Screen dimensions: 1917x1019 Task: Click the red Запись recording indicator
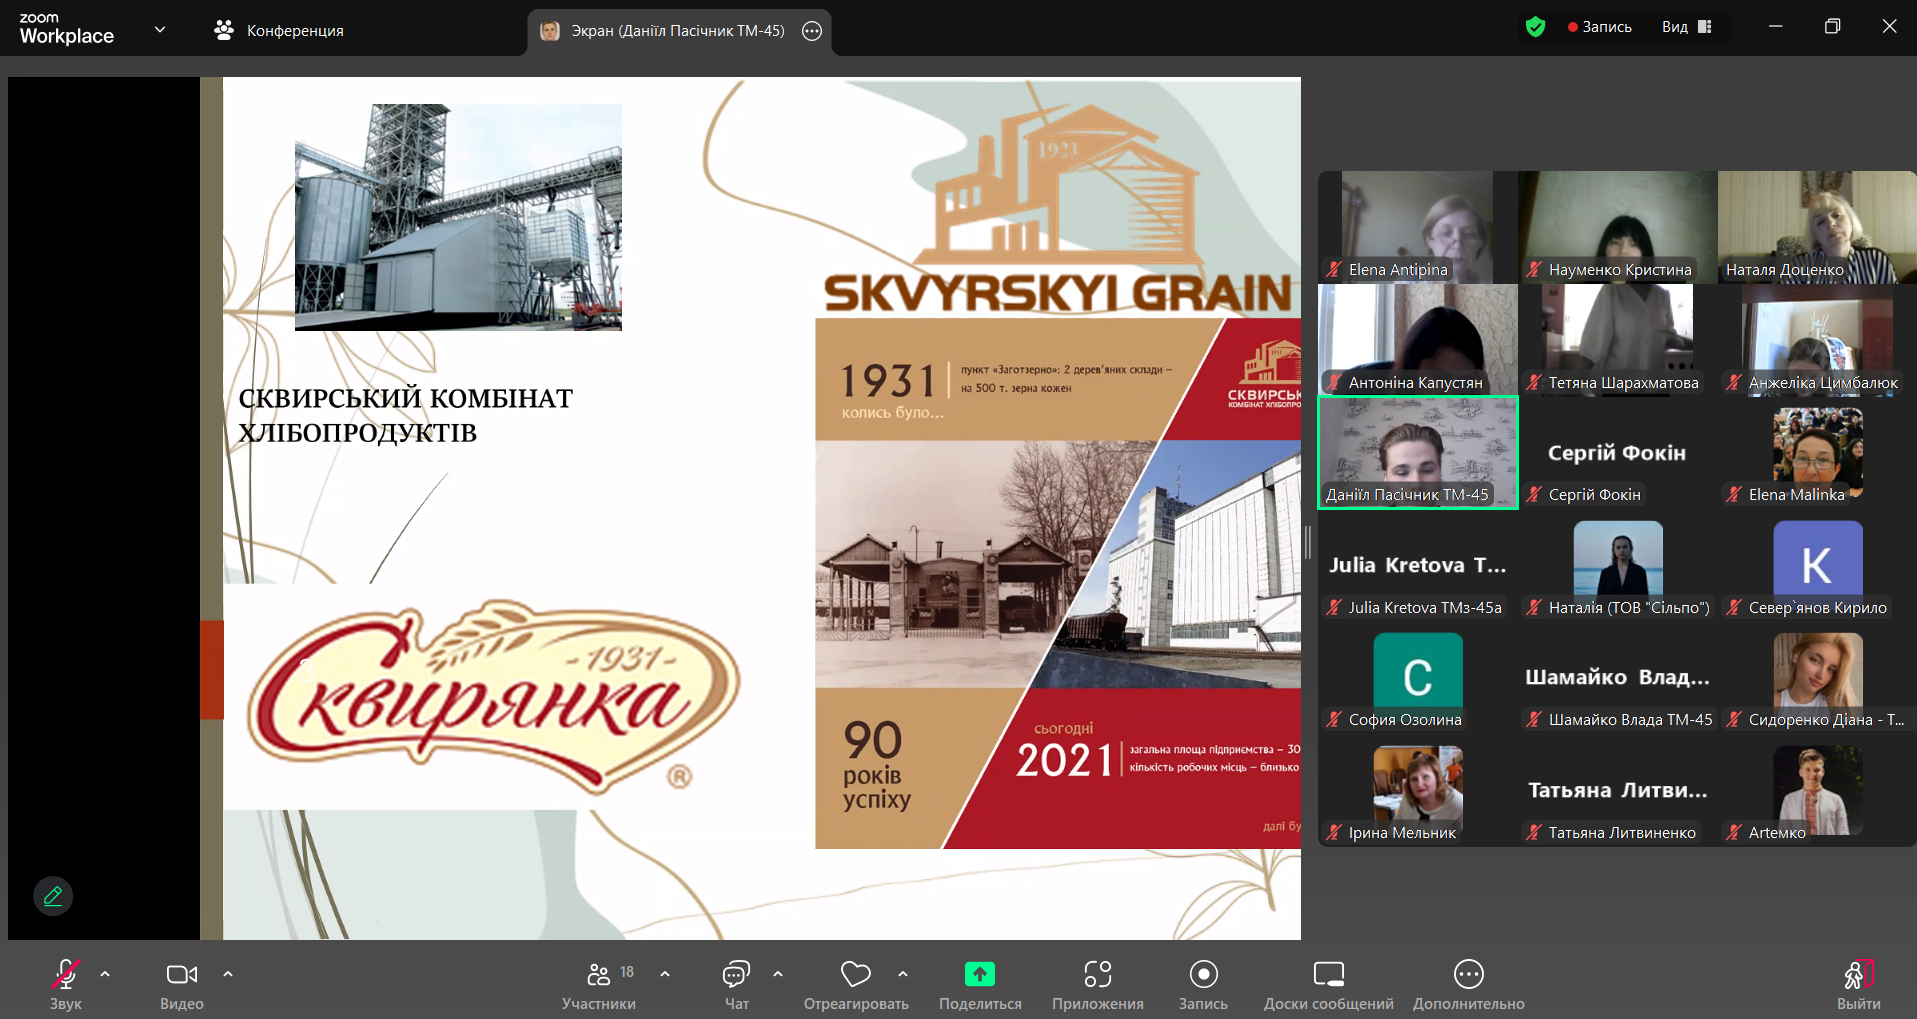[x=1600, y=27]
